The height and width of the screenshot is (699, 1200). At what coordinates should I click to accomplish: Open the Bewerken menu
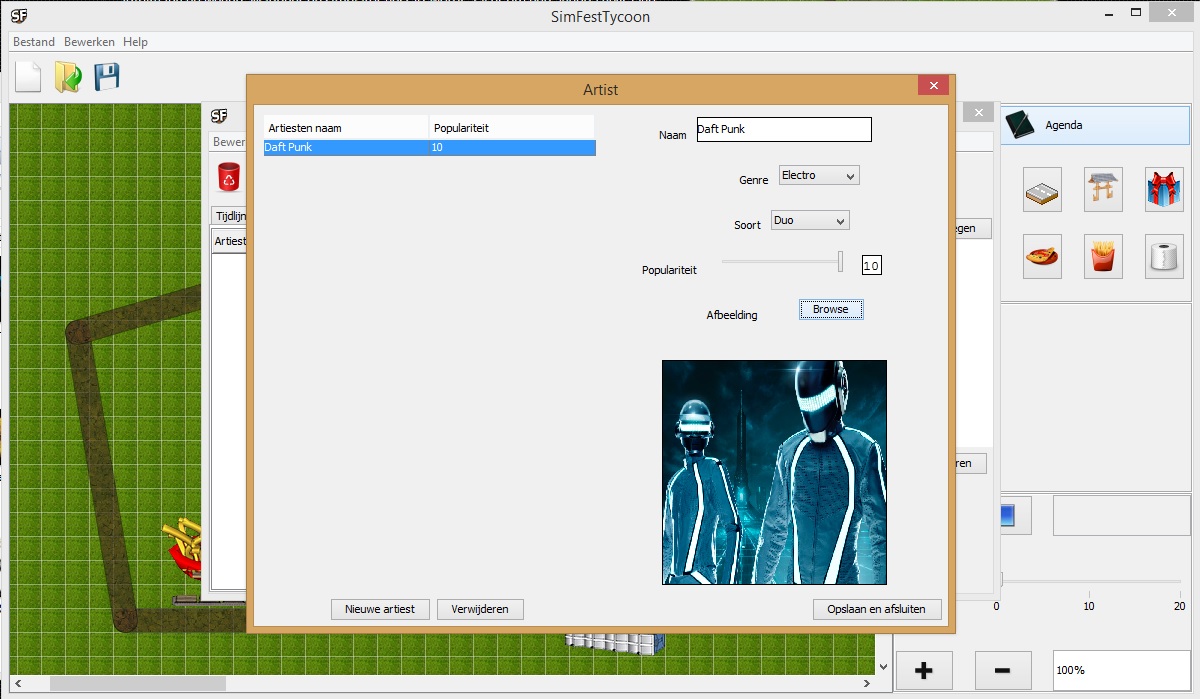click(x=89, y=42)
